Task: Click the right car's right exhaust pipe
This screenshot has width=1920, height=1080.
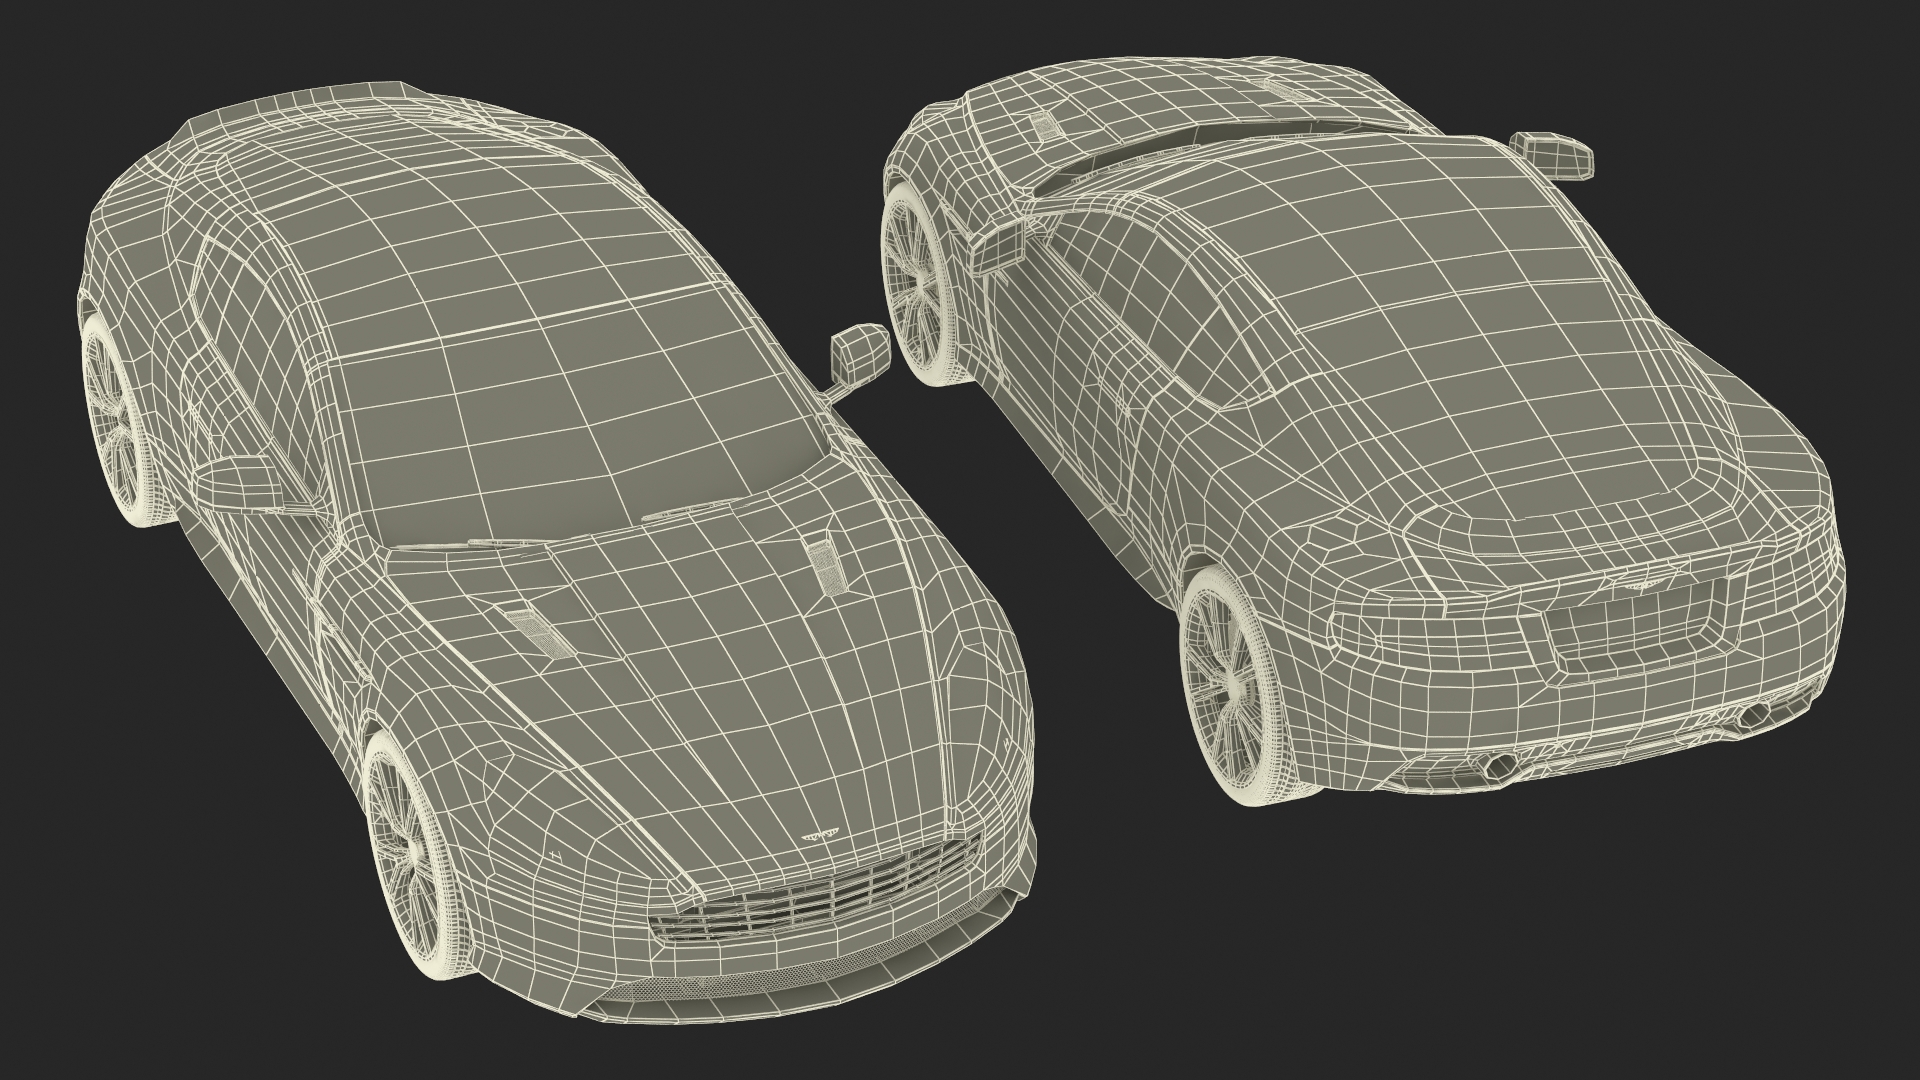Action: point(1756,714)
